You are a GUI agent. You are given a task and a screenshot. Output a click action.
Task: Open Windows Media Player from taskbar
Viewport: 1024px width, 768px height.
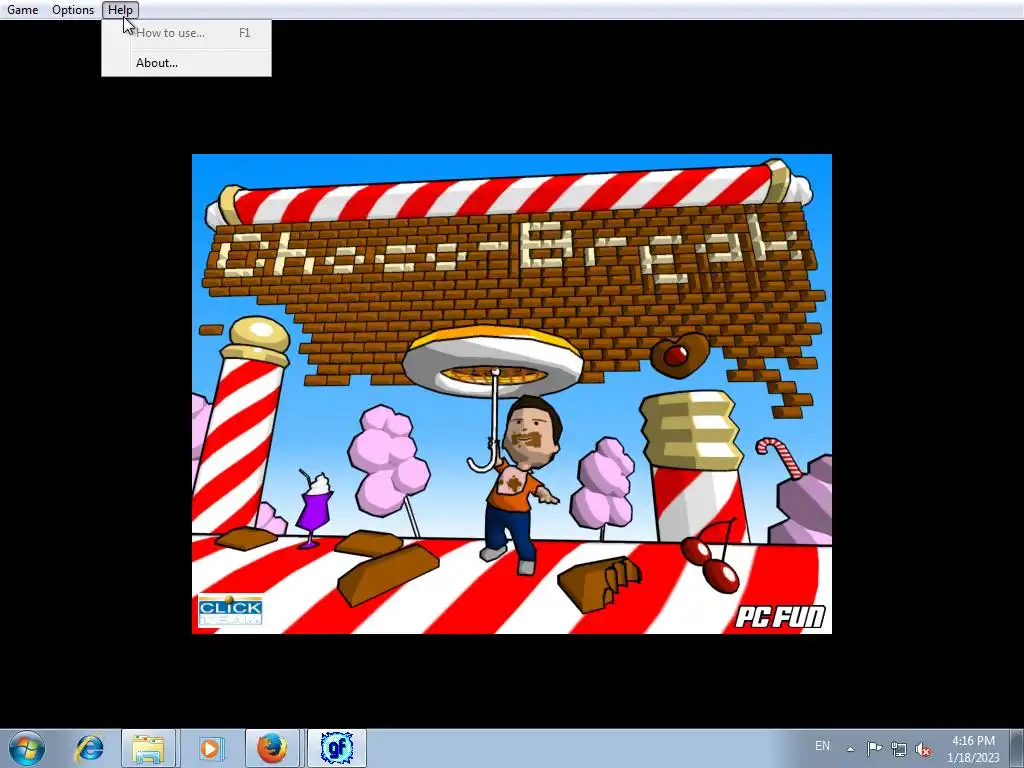[210, 748]
